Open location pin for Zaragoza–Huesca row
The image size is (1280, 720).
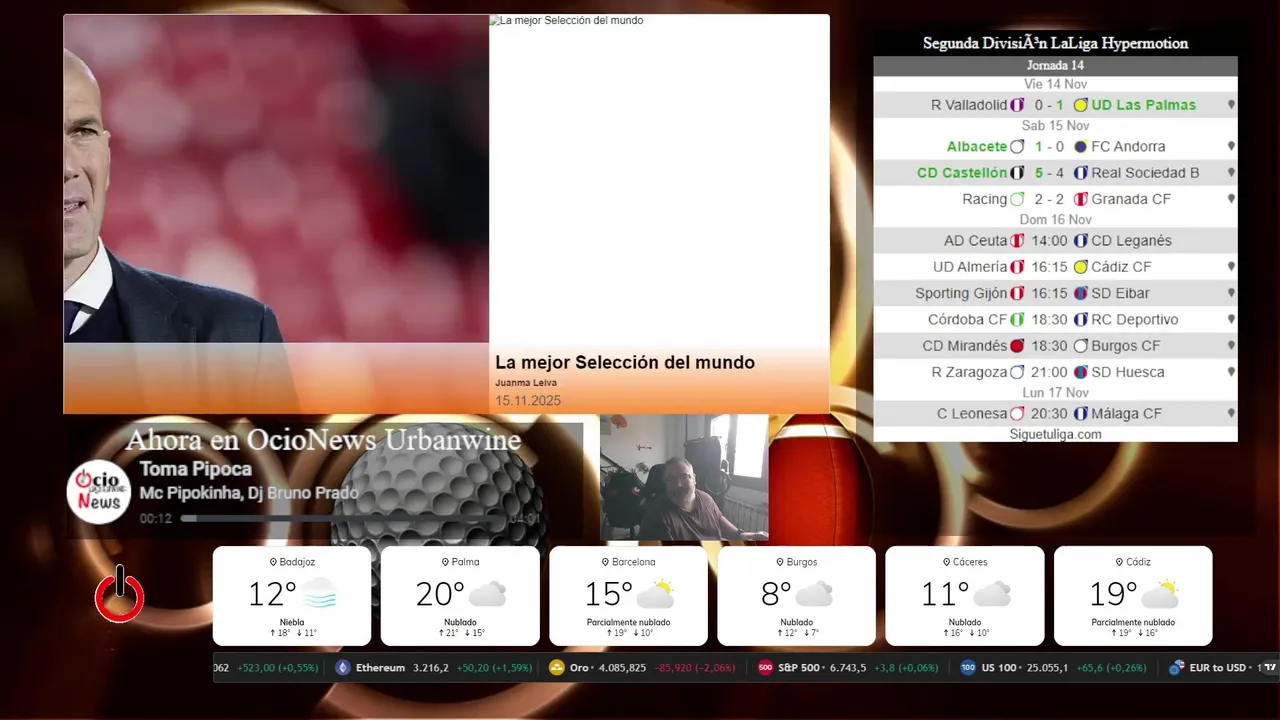(x=1231, y=372)
